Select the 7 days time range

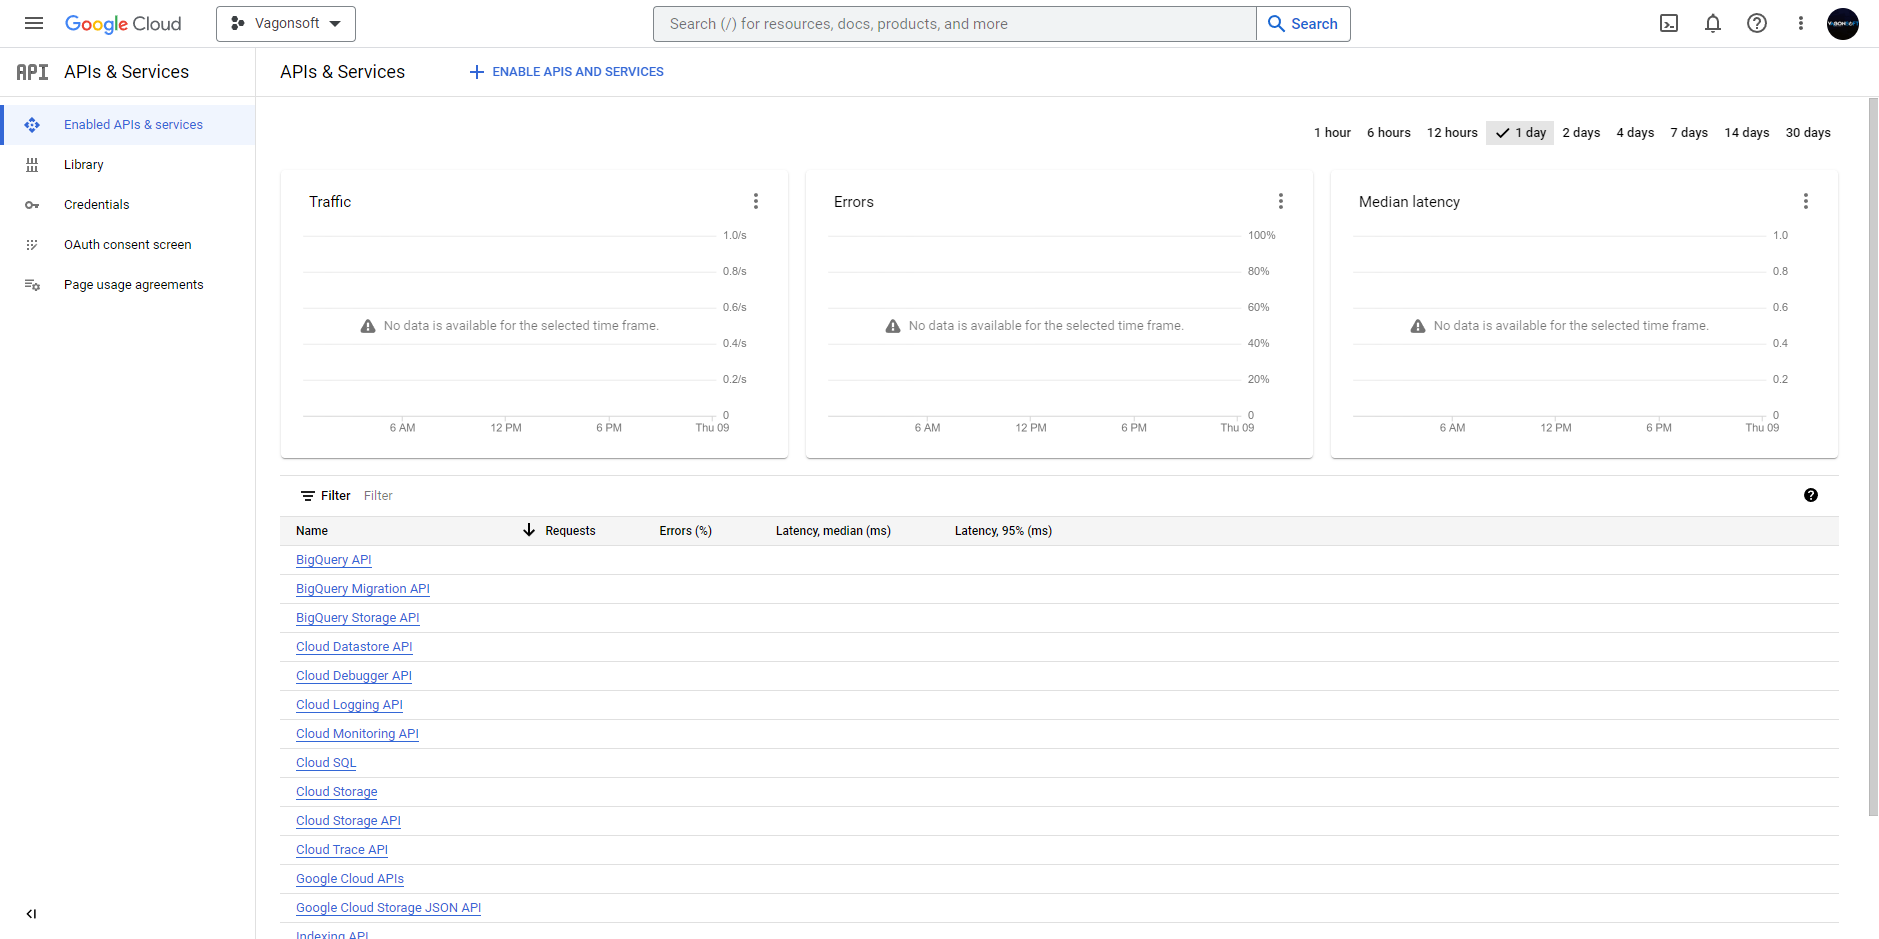(1689, 133)
